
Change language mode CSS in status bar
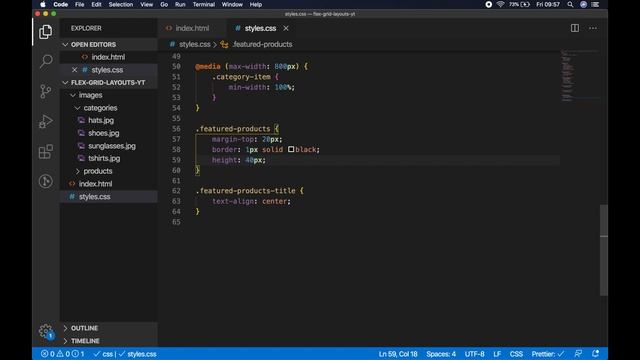(x=516, y=354)
